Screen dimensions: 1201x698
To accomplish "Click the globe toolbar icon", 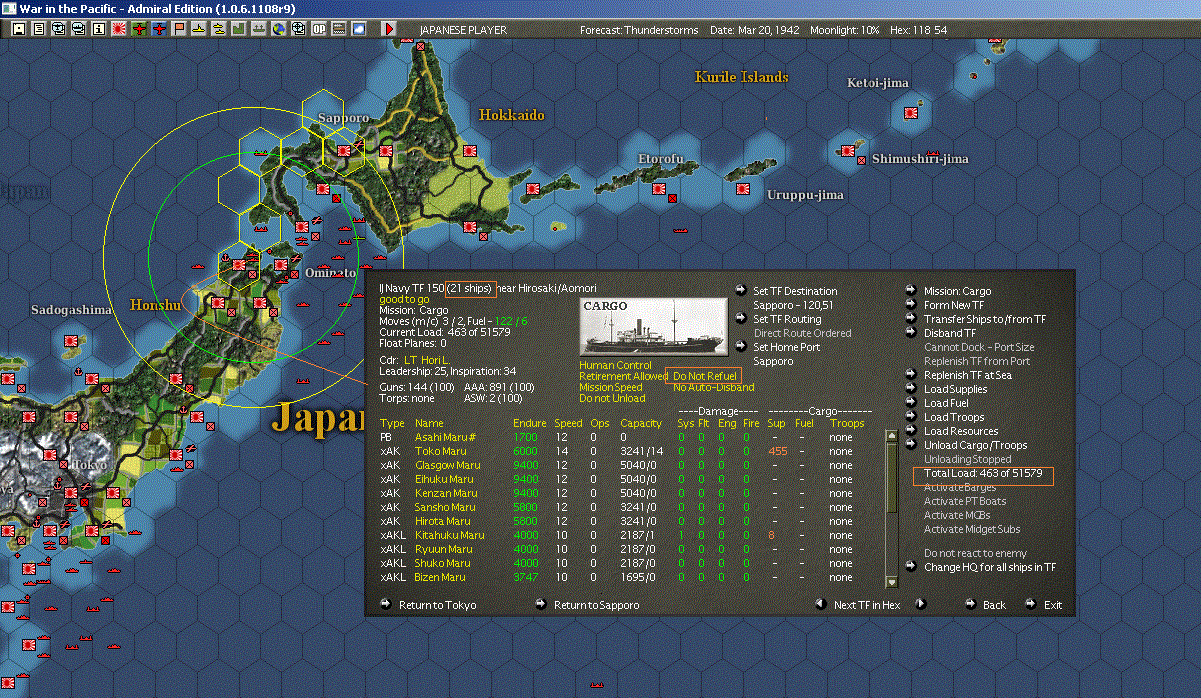I will pos(278,29).
